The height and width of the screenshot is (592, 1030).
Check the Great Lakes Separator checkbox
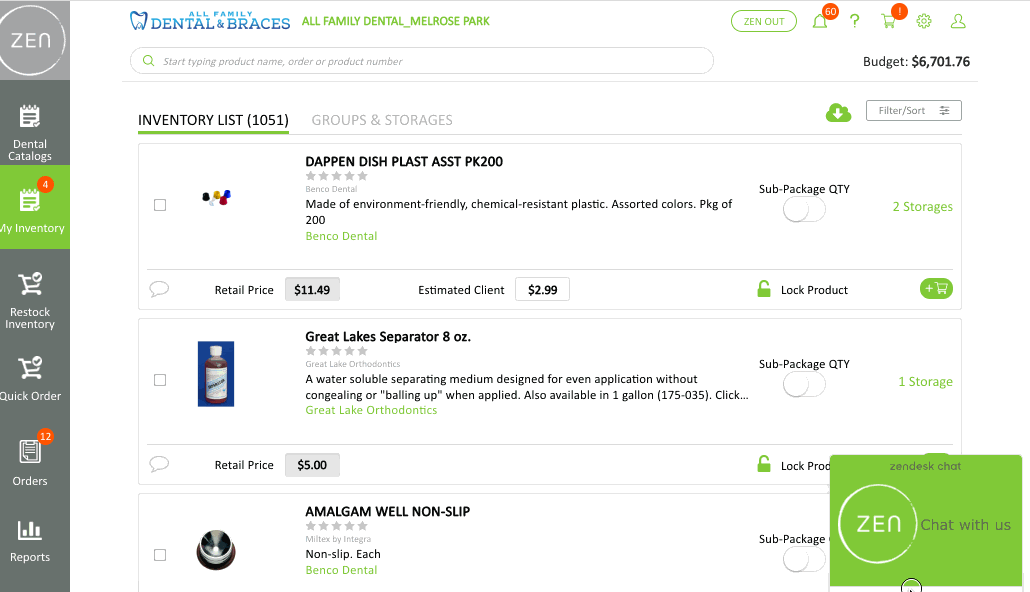160,380
